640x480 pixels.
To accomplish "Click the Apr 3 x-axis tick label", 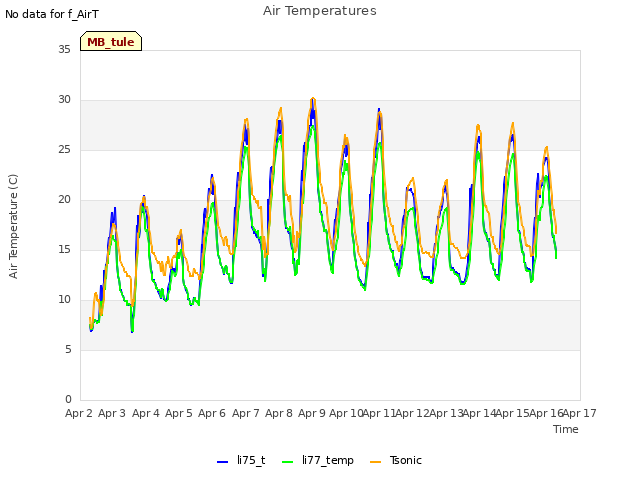I will tap(112, 413).
